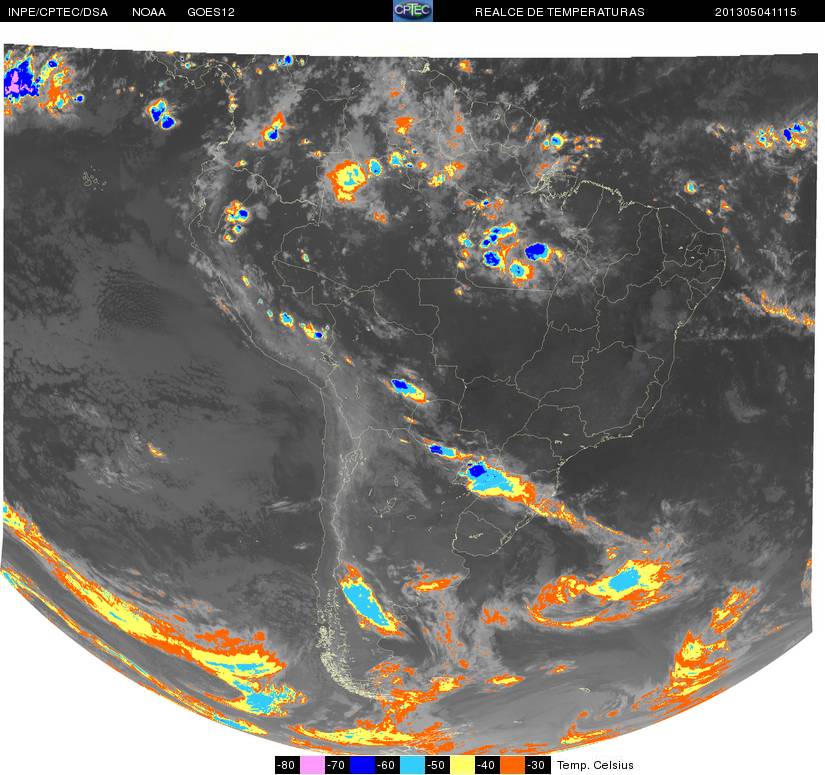The height and width of the screenshot is (775, 825).
Task: Click the -80 legend value
Action: pyautogui.click(x=287, y=765)
